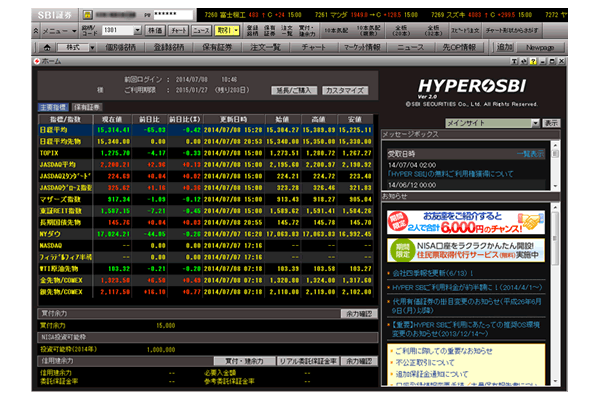This screenshot has width=600, height=400.
Task: Switch to 保有証券 tab in tab bar
Action: click(217, 47)
